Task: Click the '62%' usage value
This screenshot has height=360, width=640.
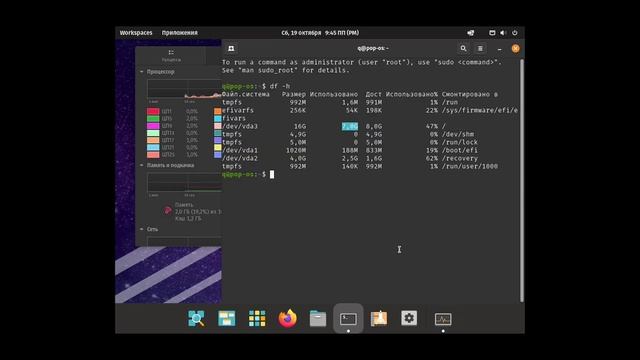Action: coord(431,158)
